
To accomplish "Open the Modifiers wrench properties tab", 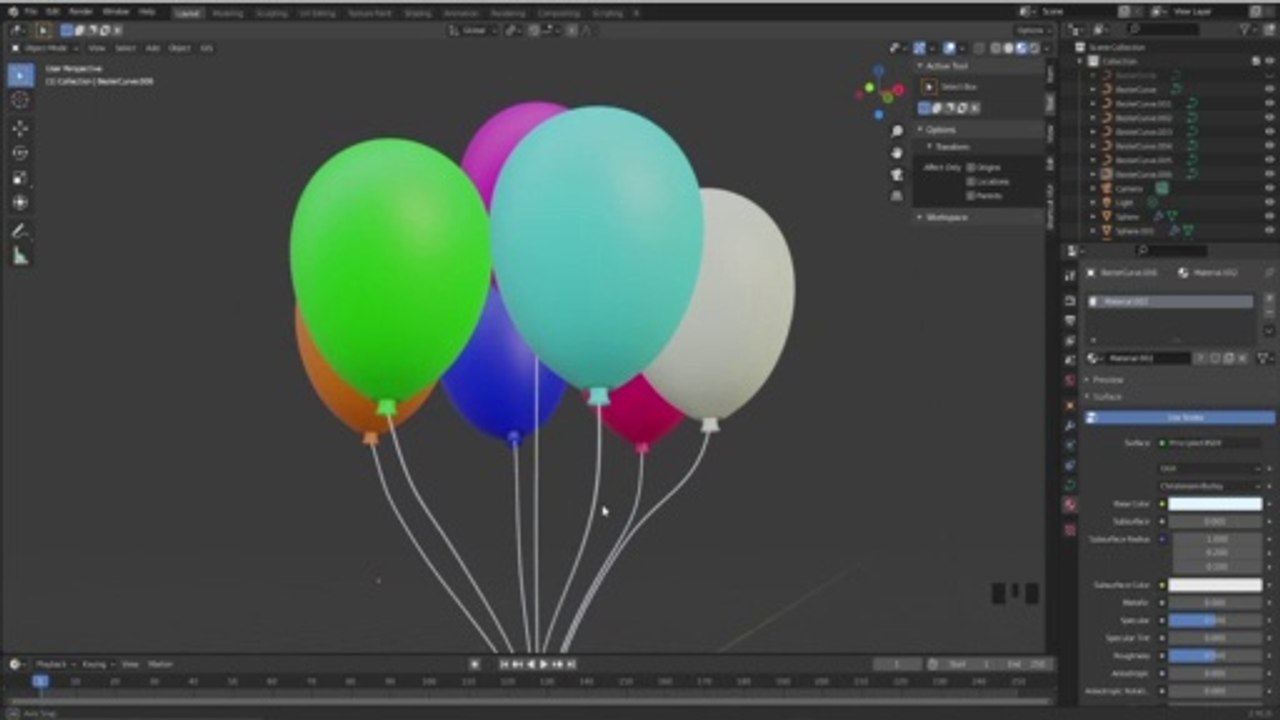I will (1069, 426).
